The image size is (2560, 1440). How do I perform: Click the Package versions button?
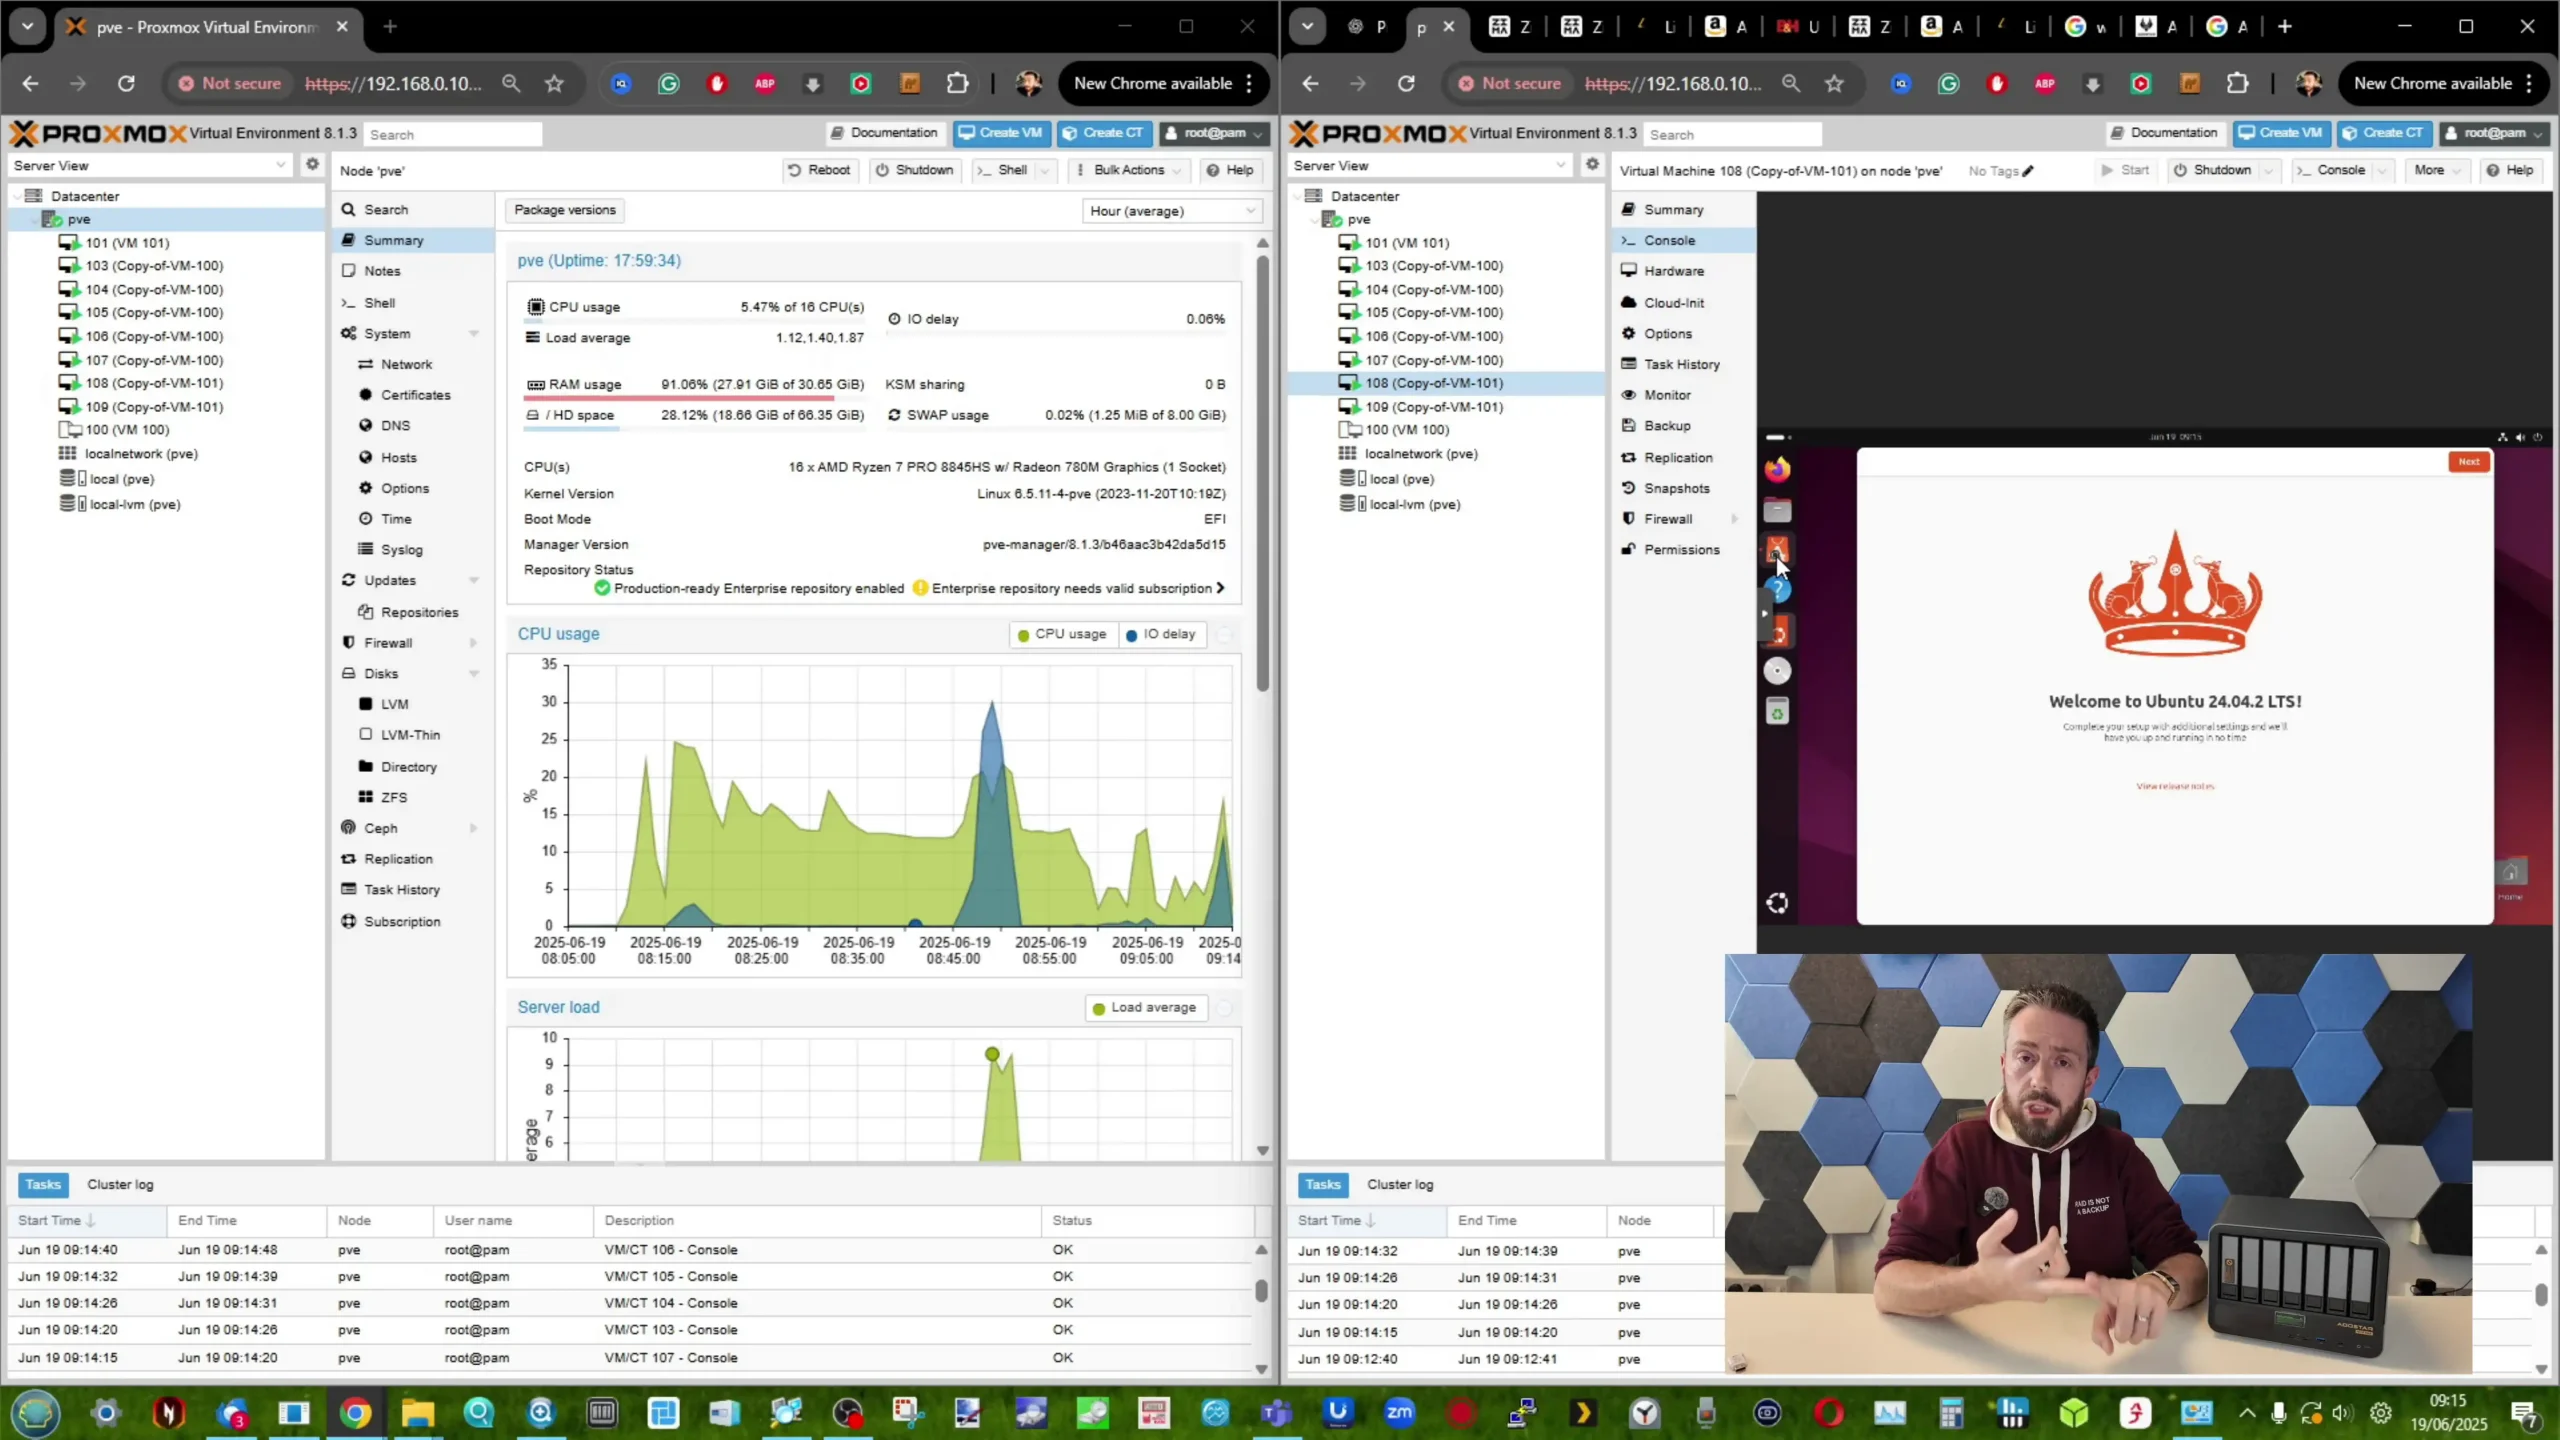(565, 210)
